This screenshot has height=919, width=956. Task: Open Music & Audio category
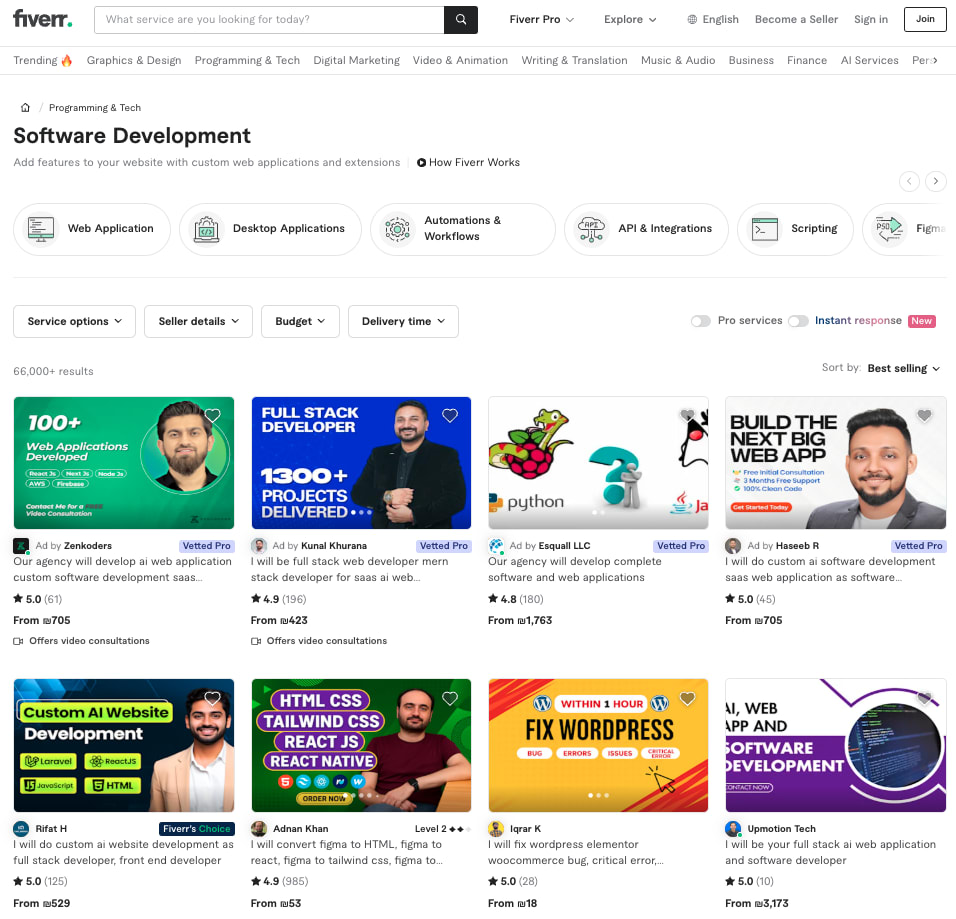tap(678, 60)
